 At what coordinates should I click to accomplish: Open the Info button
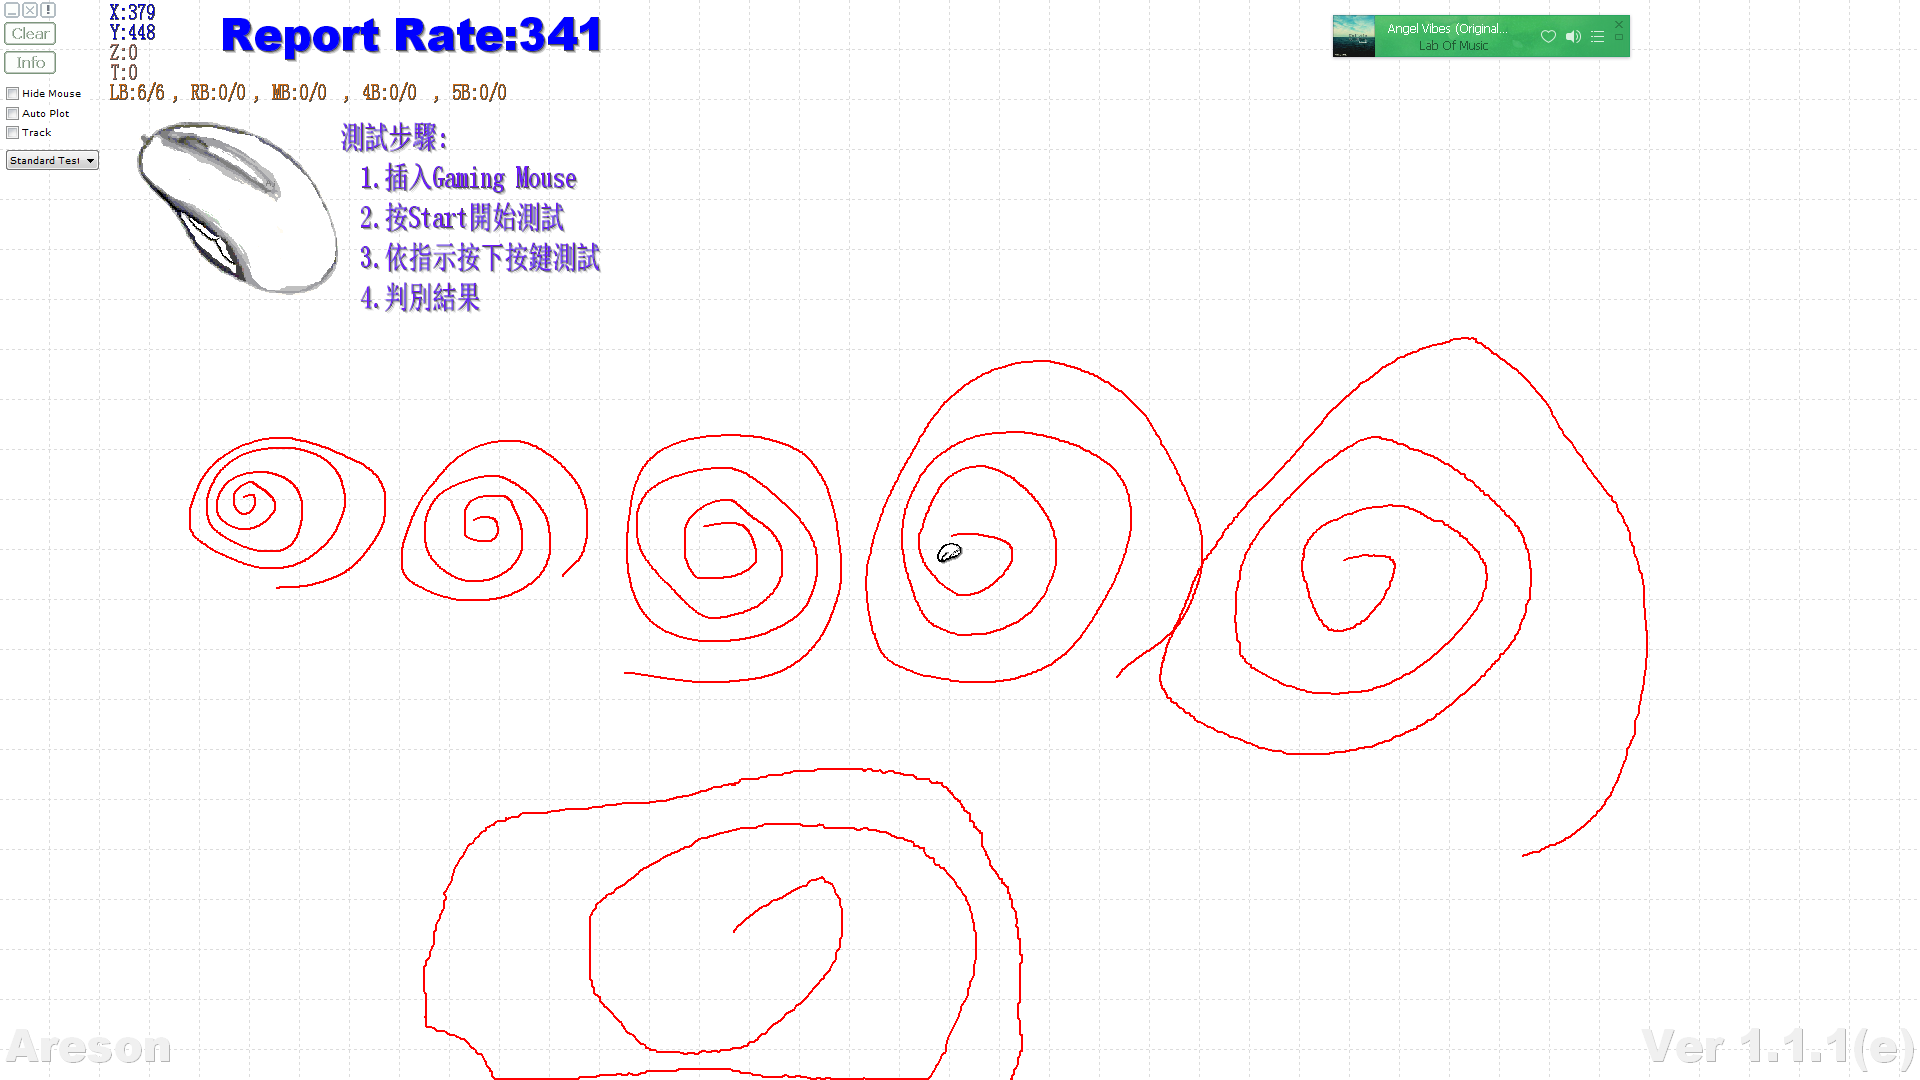click(30, 63)
